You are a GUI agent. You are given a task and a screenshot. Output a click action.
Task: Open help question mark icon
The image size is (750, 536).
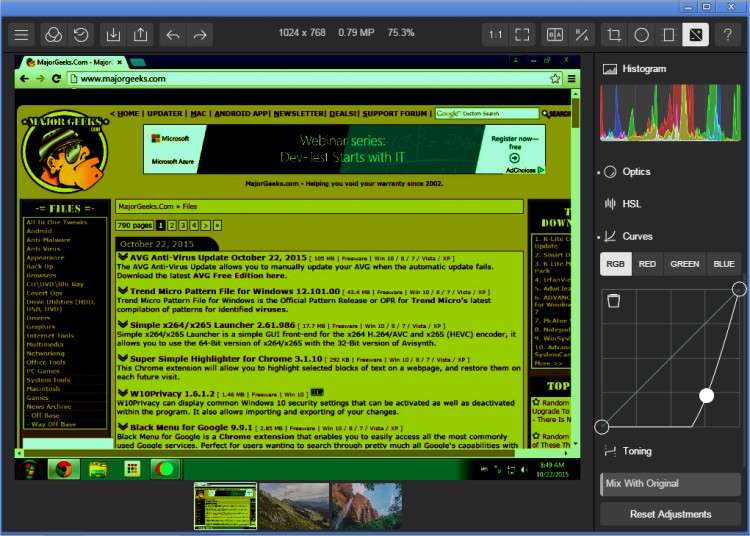pyautogui.click(x=728, y=34)
